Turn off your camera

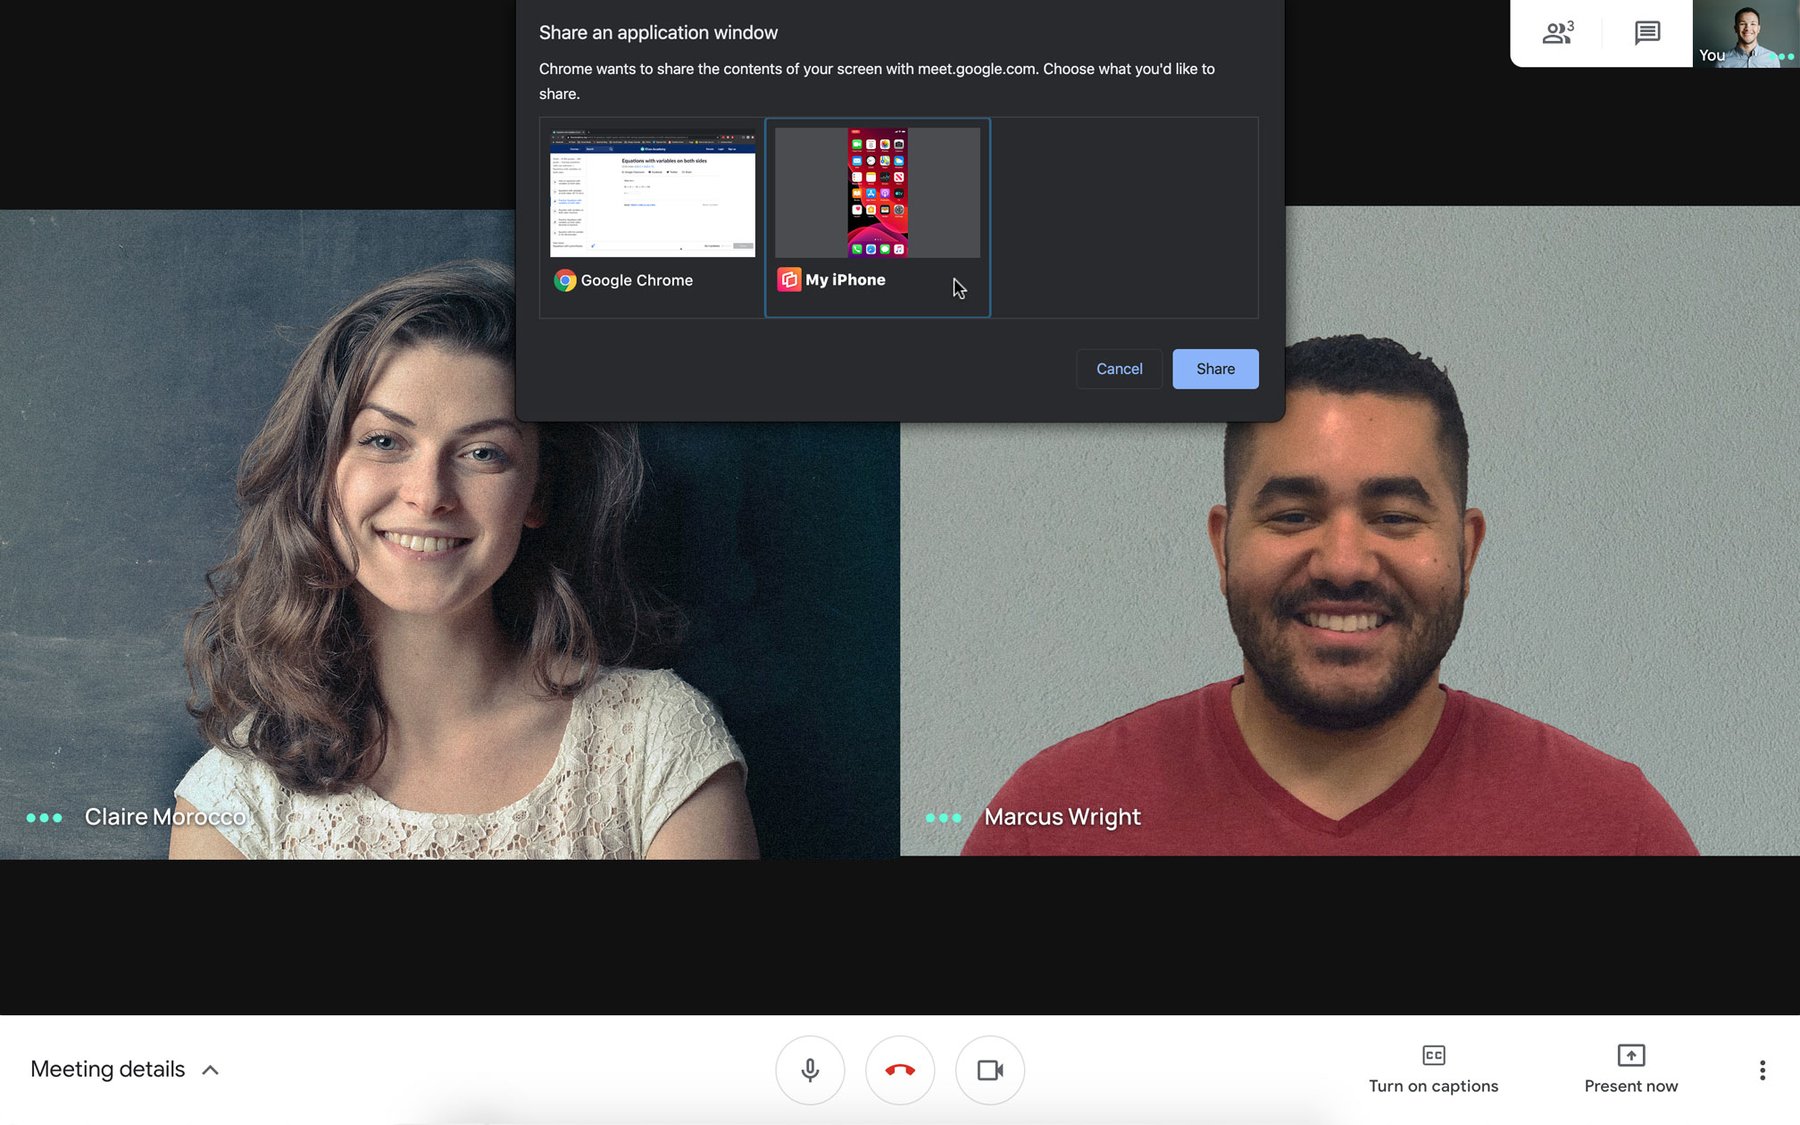pos(990,1069)
